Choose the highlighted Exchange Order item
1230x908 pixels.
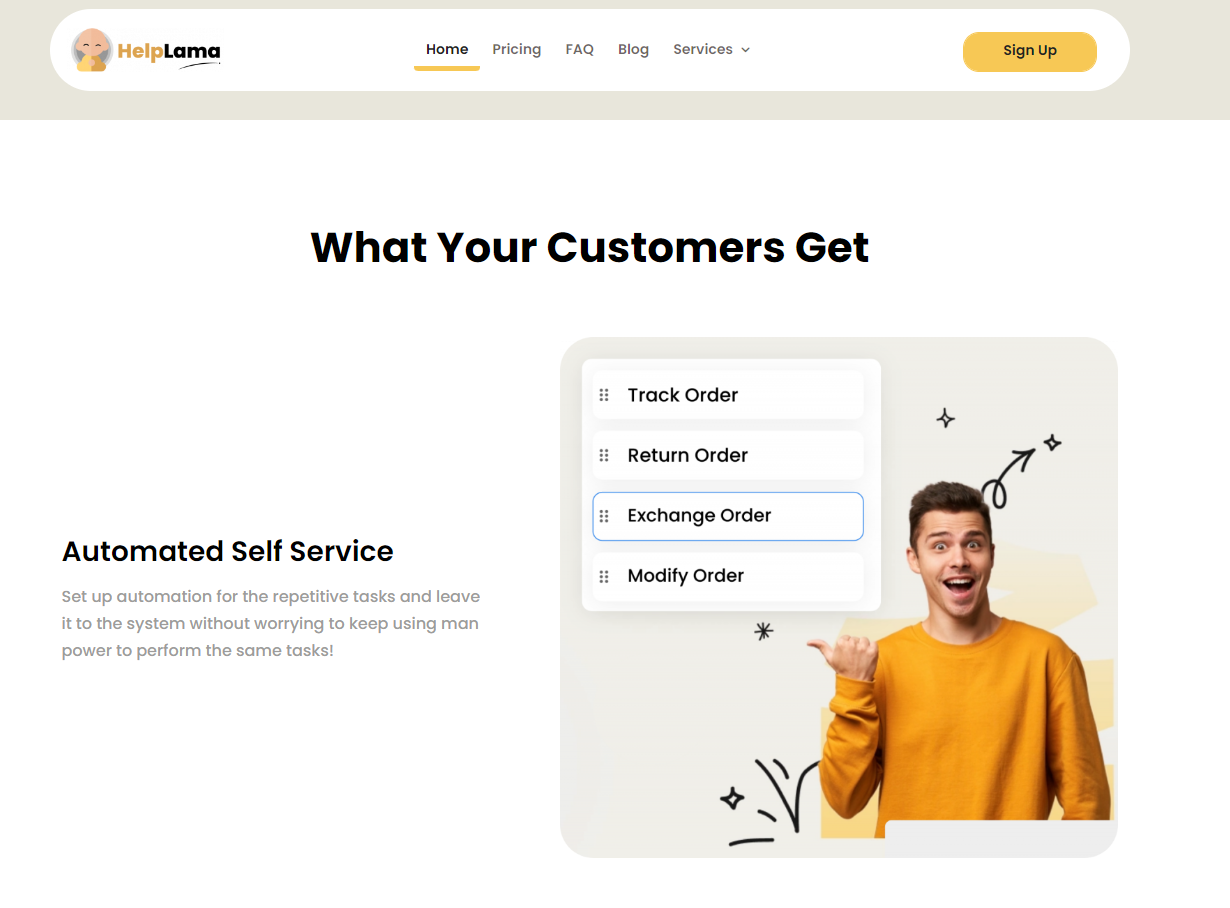point(728,516)
